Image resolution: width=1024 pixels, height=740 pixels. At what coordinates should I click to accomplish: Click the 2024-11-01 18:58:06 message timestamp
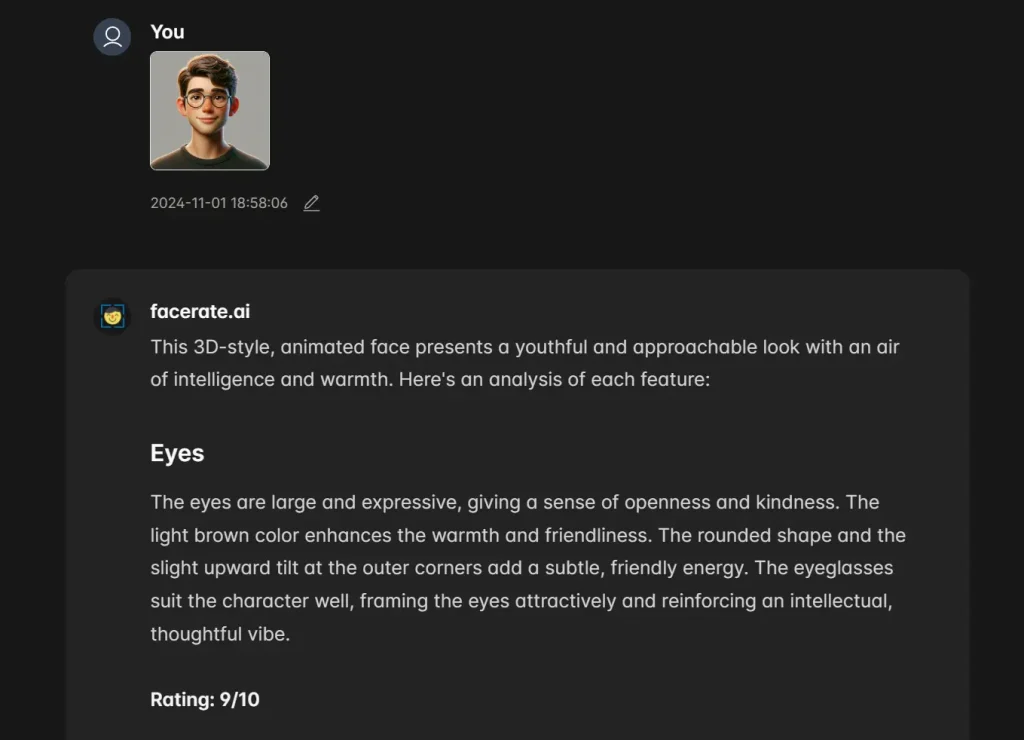[x=219, y=203]
